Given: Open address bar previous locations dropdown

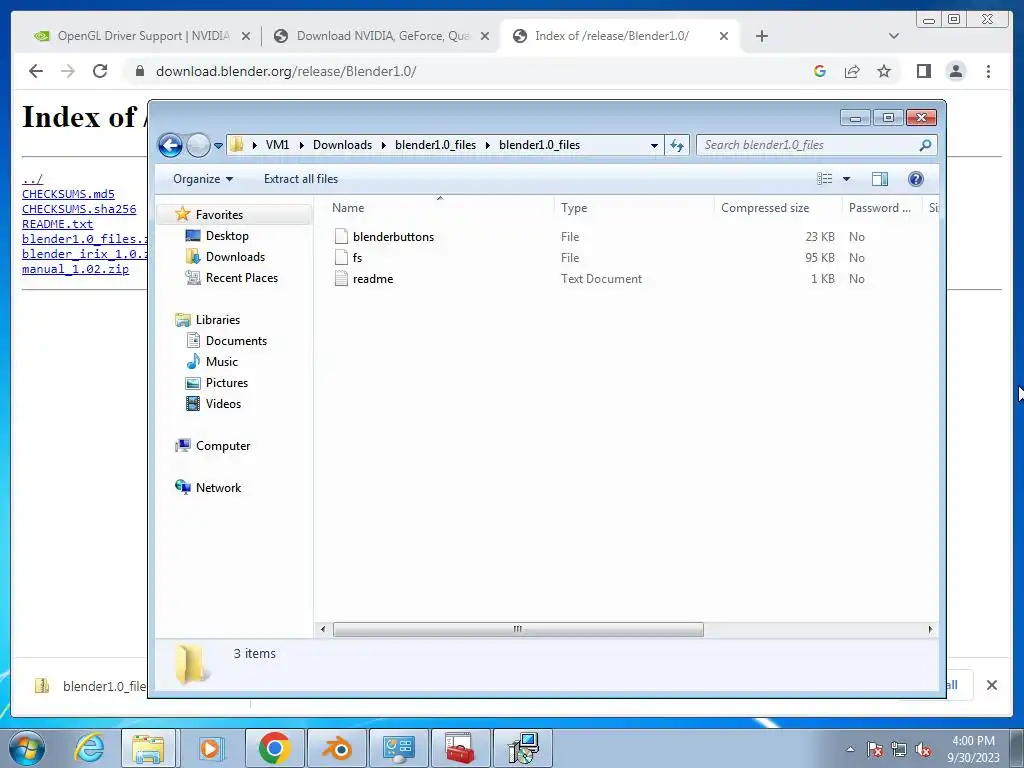Looking at the screenshot, I should pos(654,146).
